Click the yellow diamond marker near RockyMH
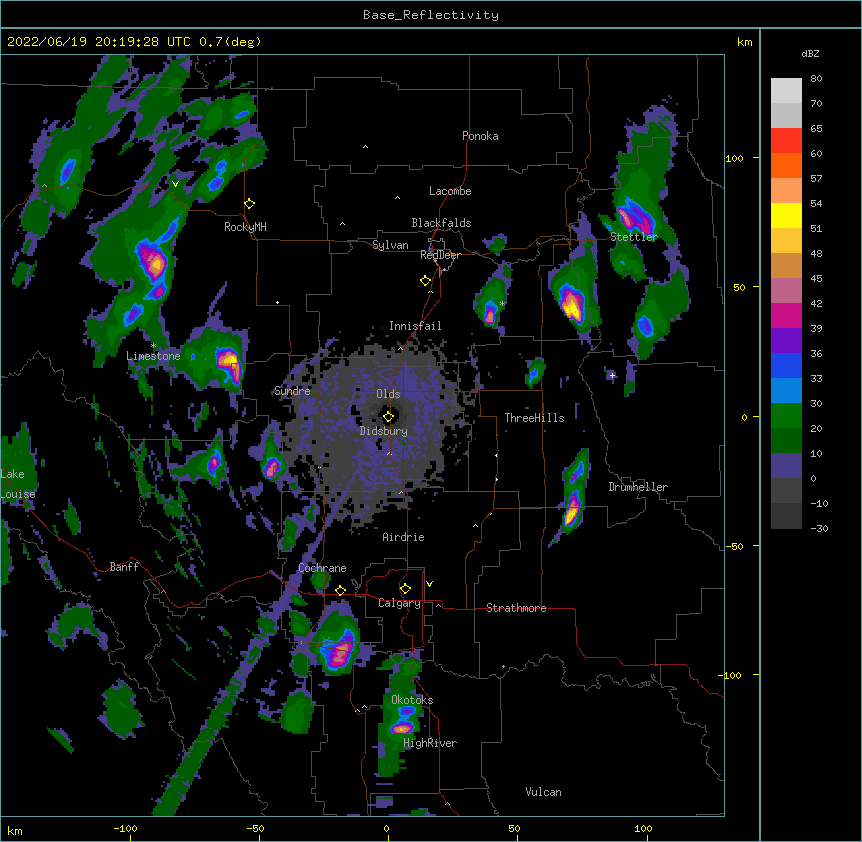The width and height of the screenshot is (862, 842). point(250,204)
